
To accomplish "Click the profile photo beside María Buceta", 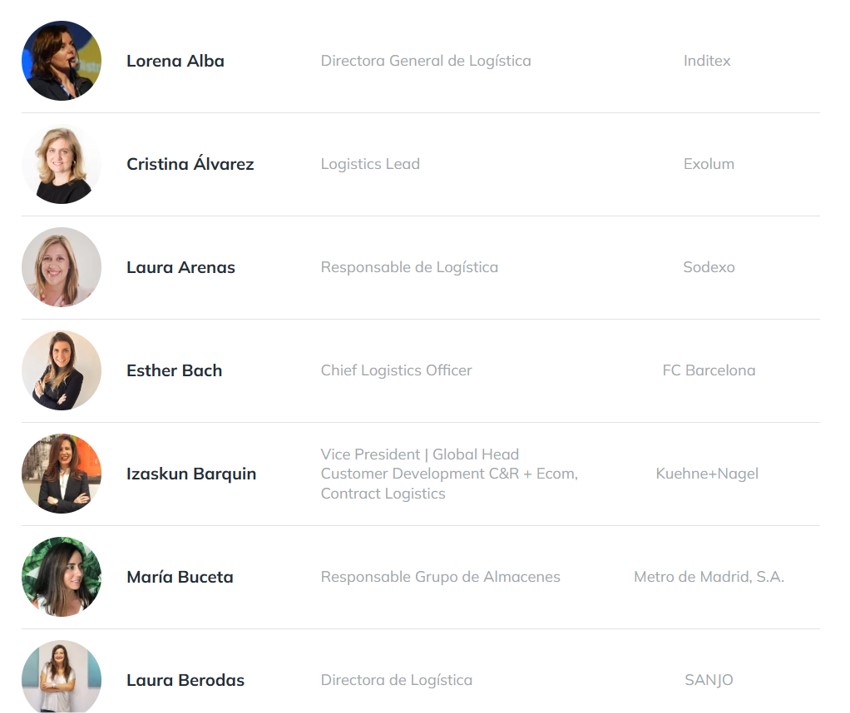I will pyautogui.click(x=61, y=576).
